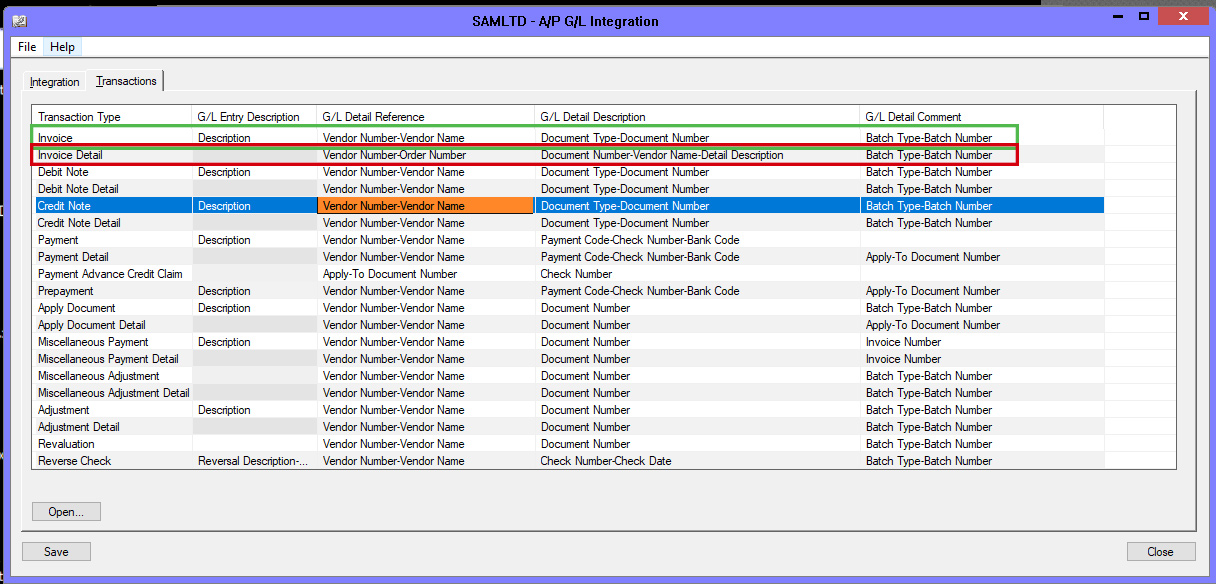Click the highlighted 'Credit Note' transaction cell
The height and width of the screenshot is (584, 1216).
112,206
